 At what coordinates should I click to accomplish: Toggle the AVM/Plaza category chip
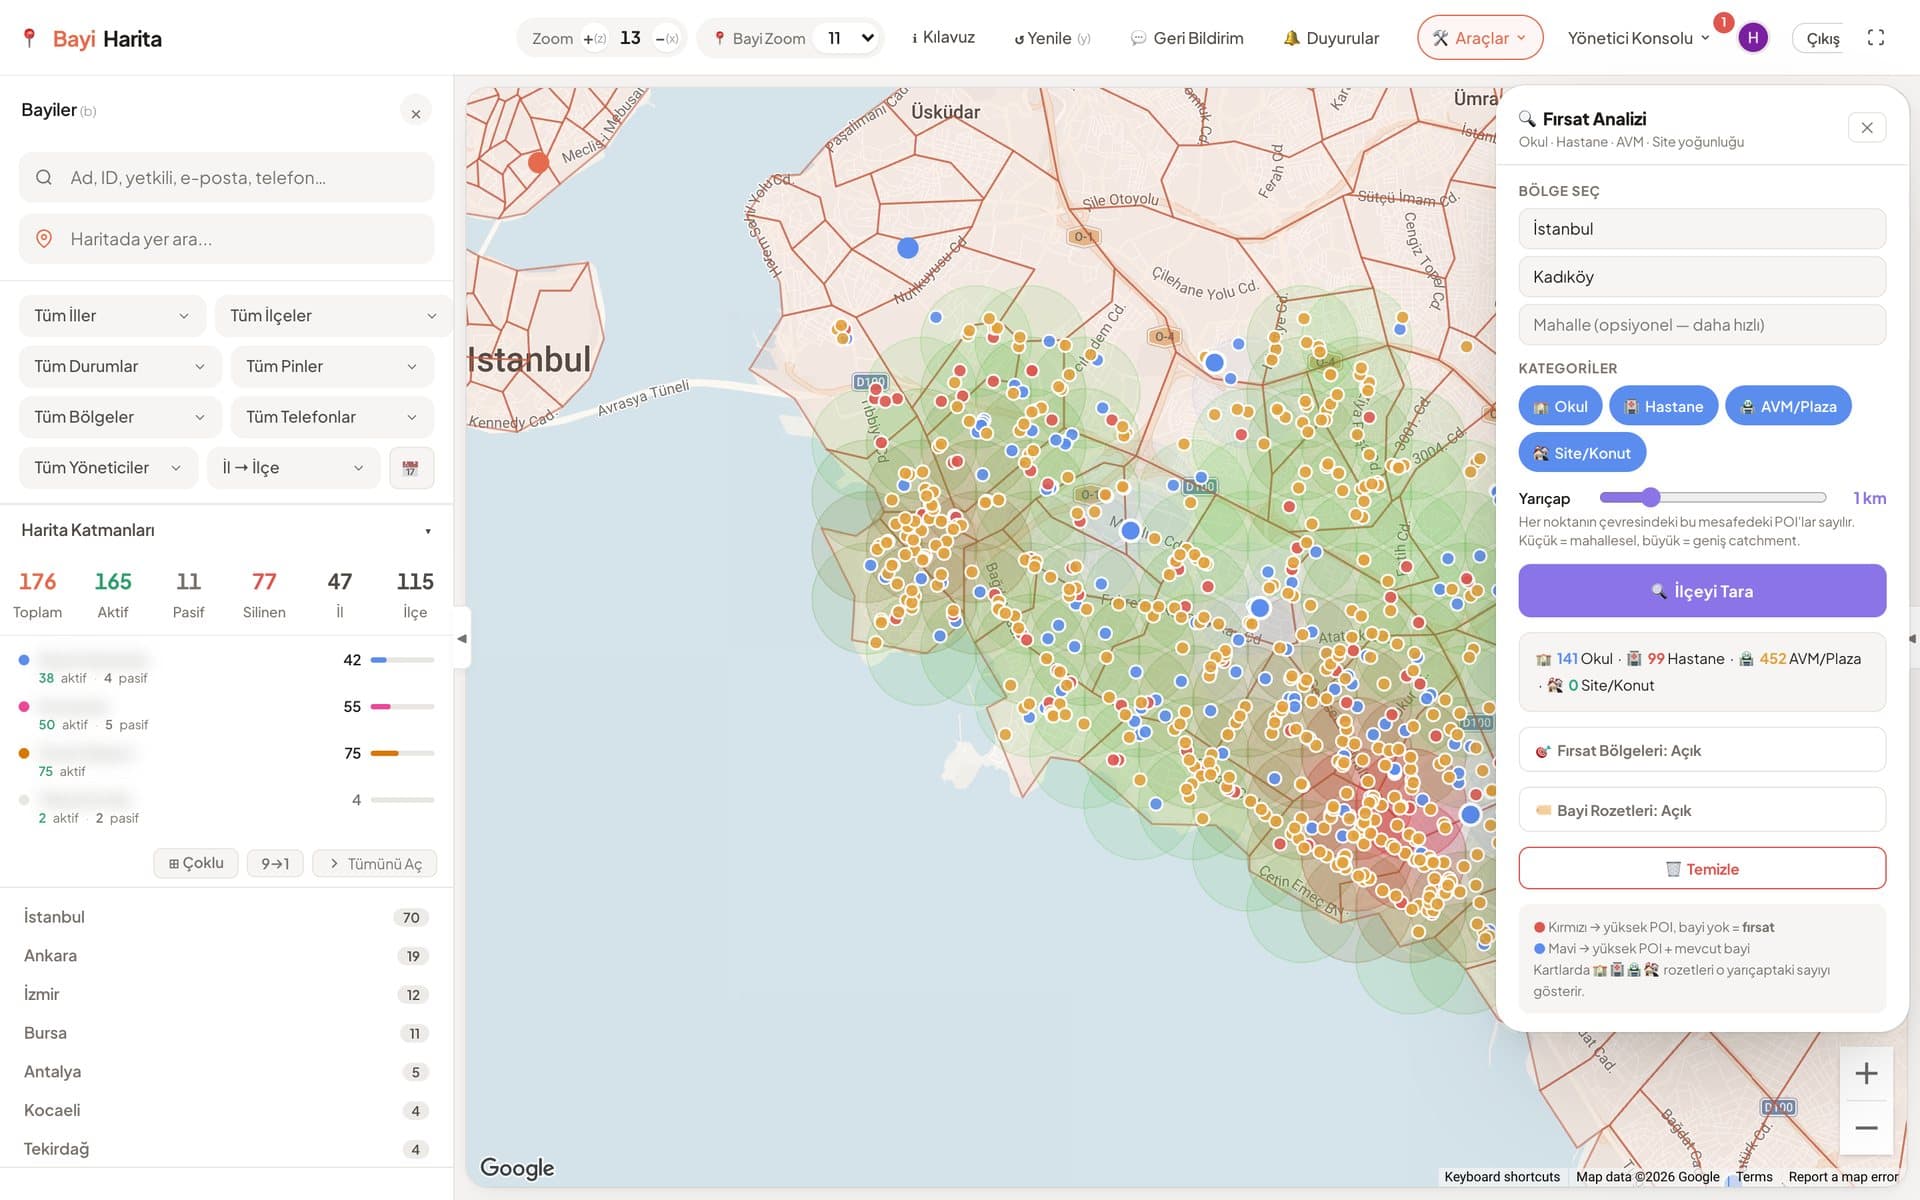[x=1788, y=406]
